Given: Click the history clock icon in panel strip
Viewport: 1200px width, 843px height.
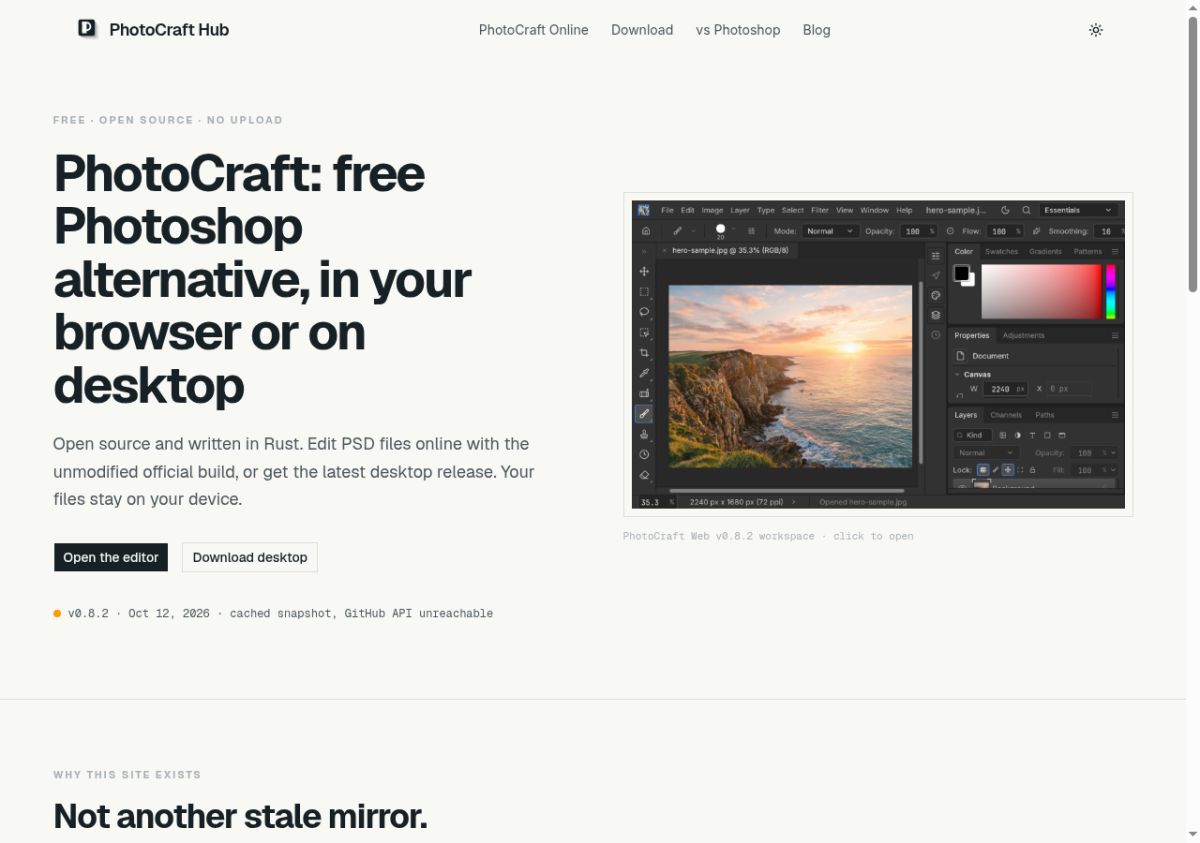Looking at the screenshot, I should click(x=935, y=335).
